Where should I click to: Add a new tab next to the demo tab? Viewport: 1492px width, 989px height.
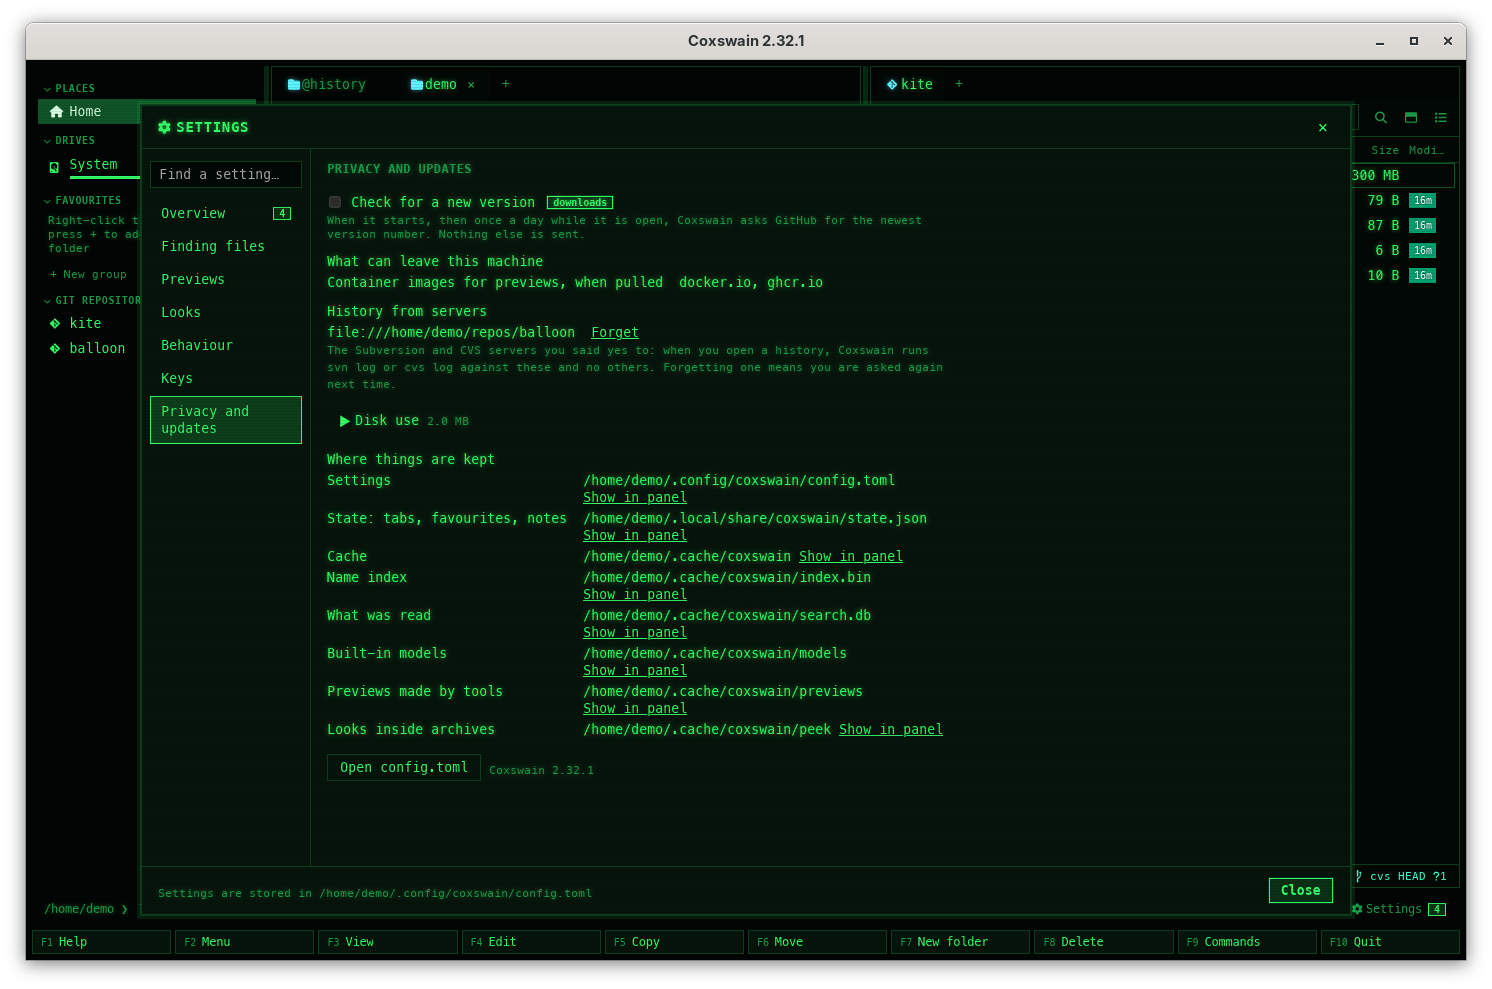click(506, 84)
